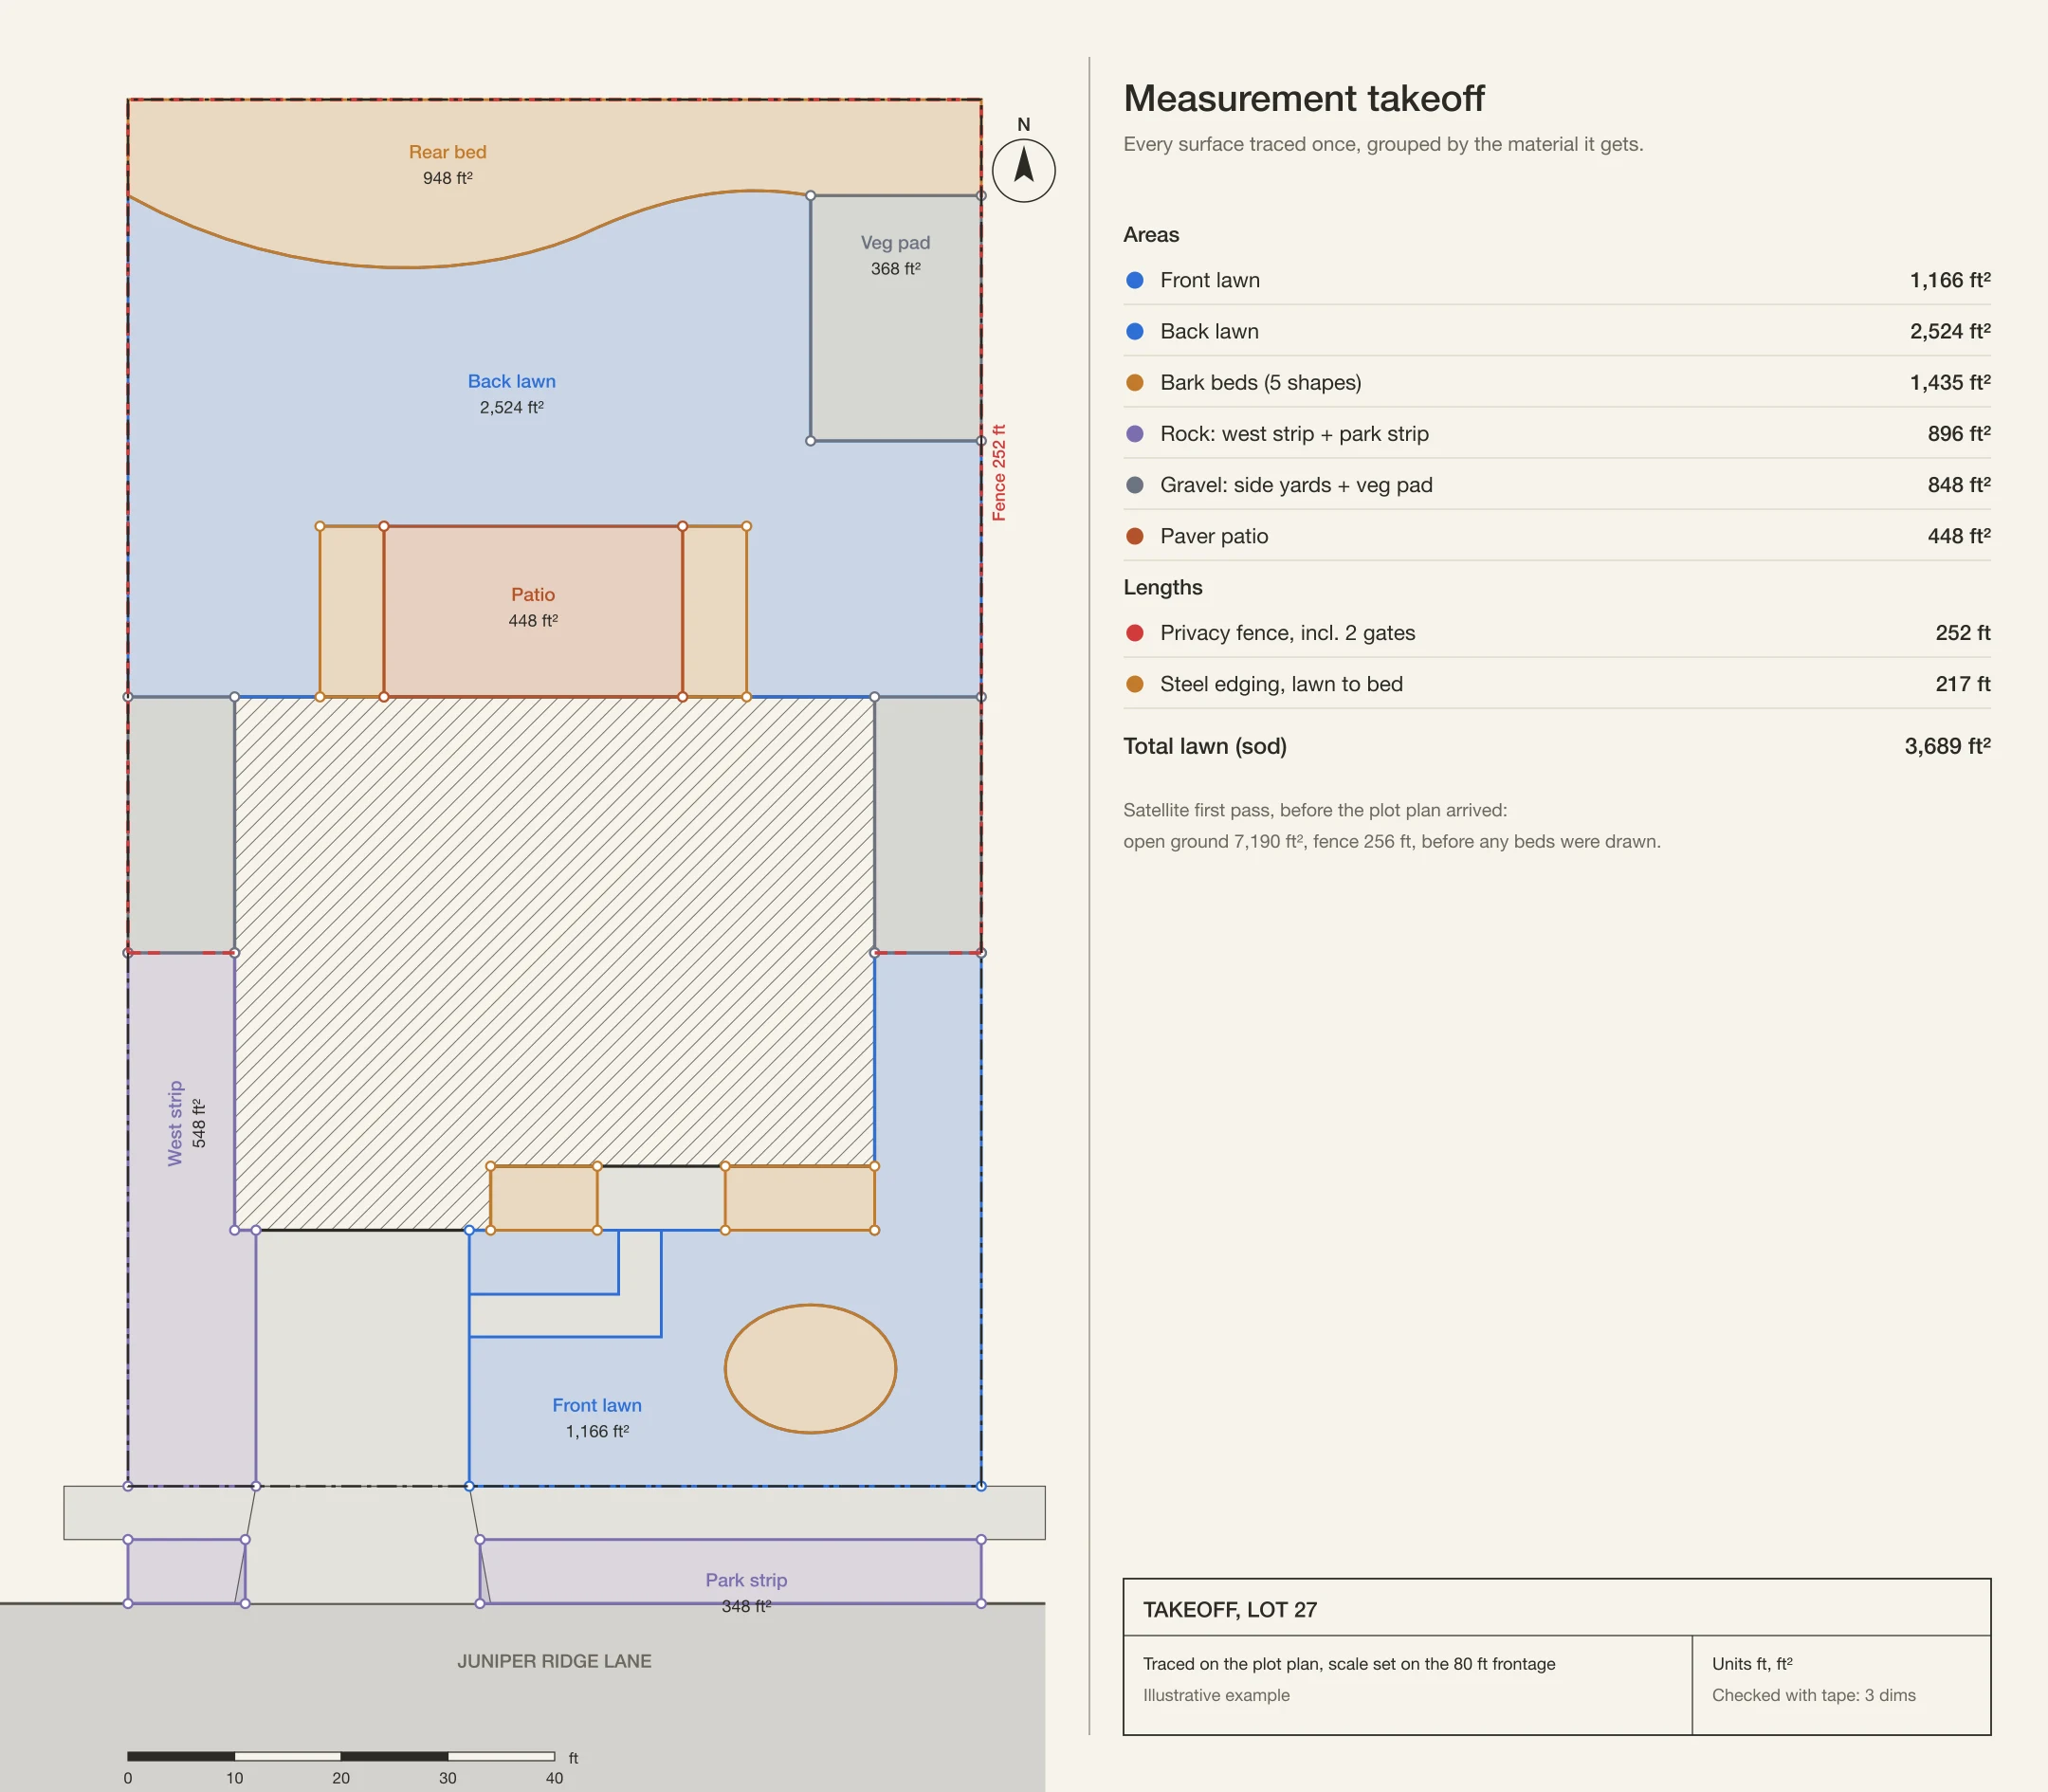The height and width of the screenshot is (1792, 2048).
Task: Click the '217 ft' steel edging value
Action: coord(1962,684)
